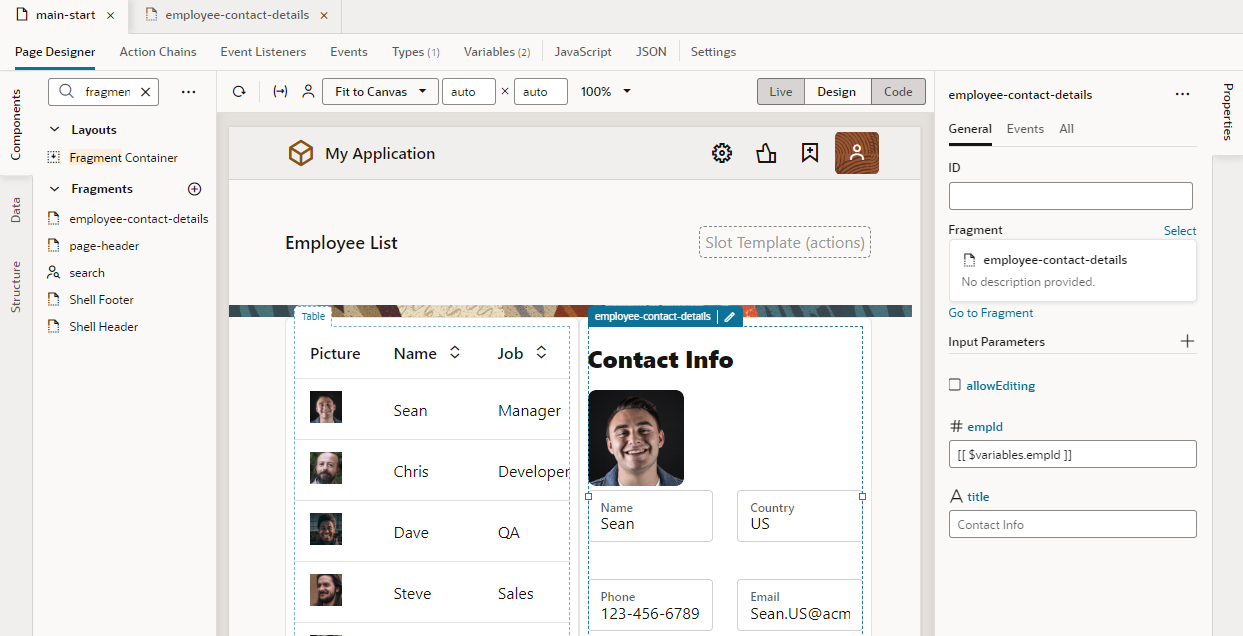Edit fragment using pencil icon

point(730,317)
